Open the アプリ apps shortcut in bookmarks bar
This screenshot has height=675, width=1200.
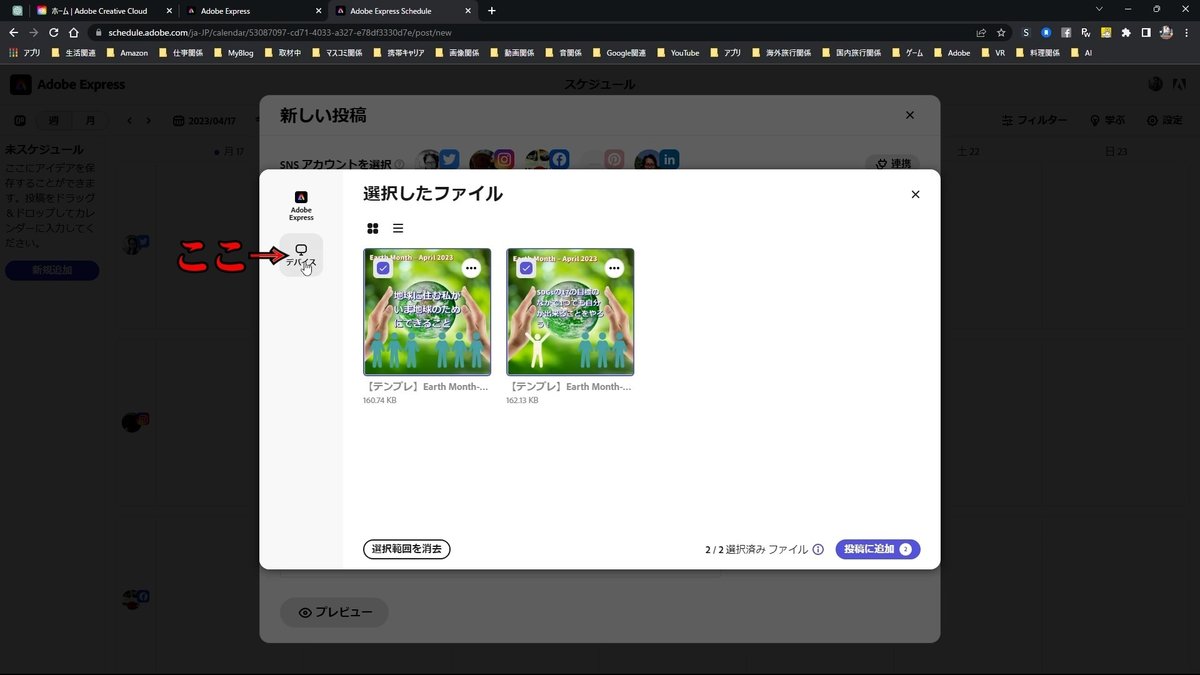coord(24,52)
